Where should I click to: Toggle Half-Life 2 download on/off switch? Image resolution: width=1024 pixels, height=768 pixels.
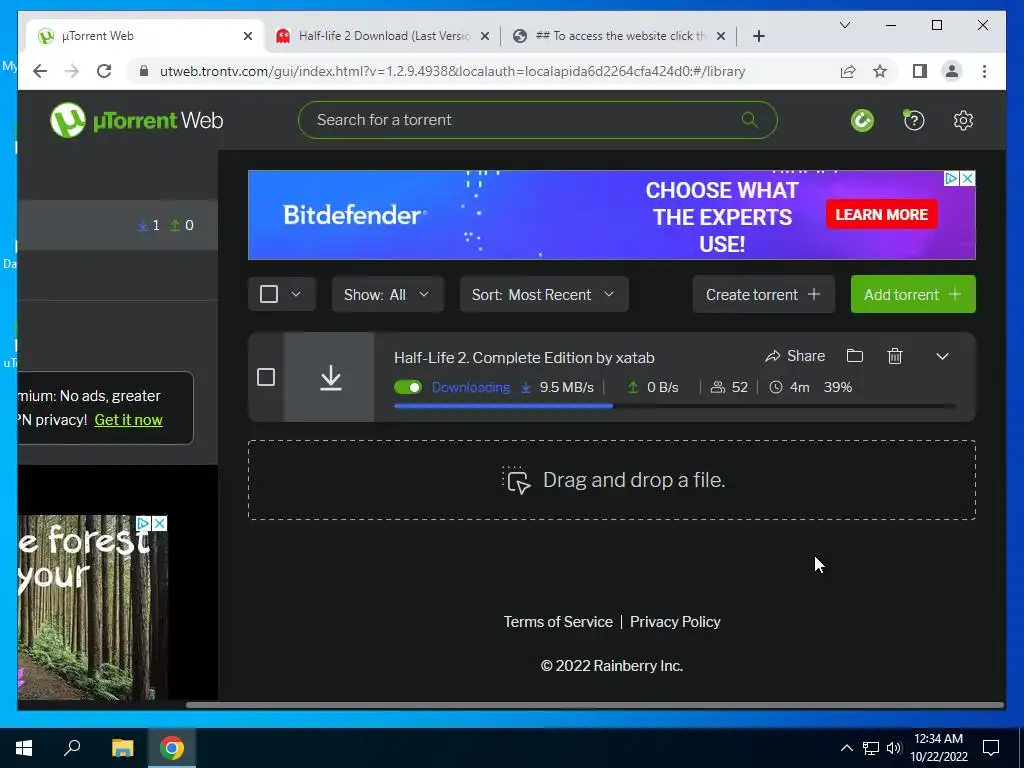408,387
